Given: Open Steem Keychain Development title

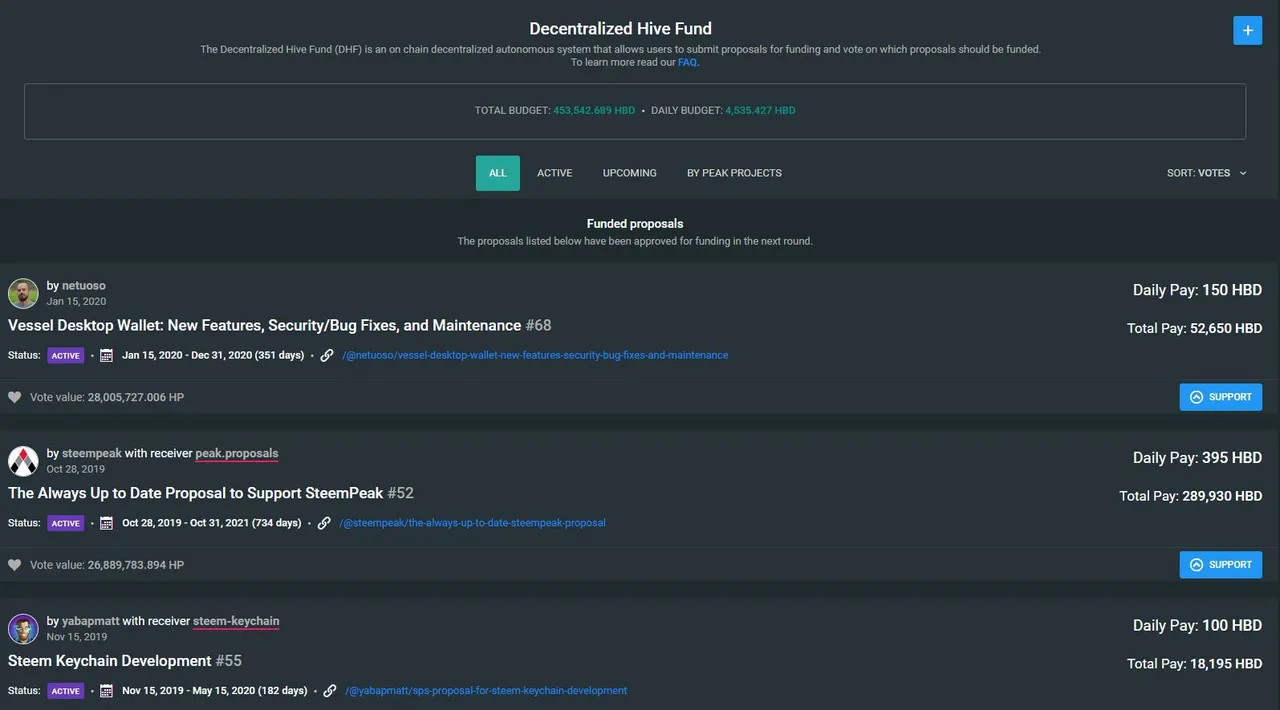Looking at the screenshot, I should click(109, 661).
